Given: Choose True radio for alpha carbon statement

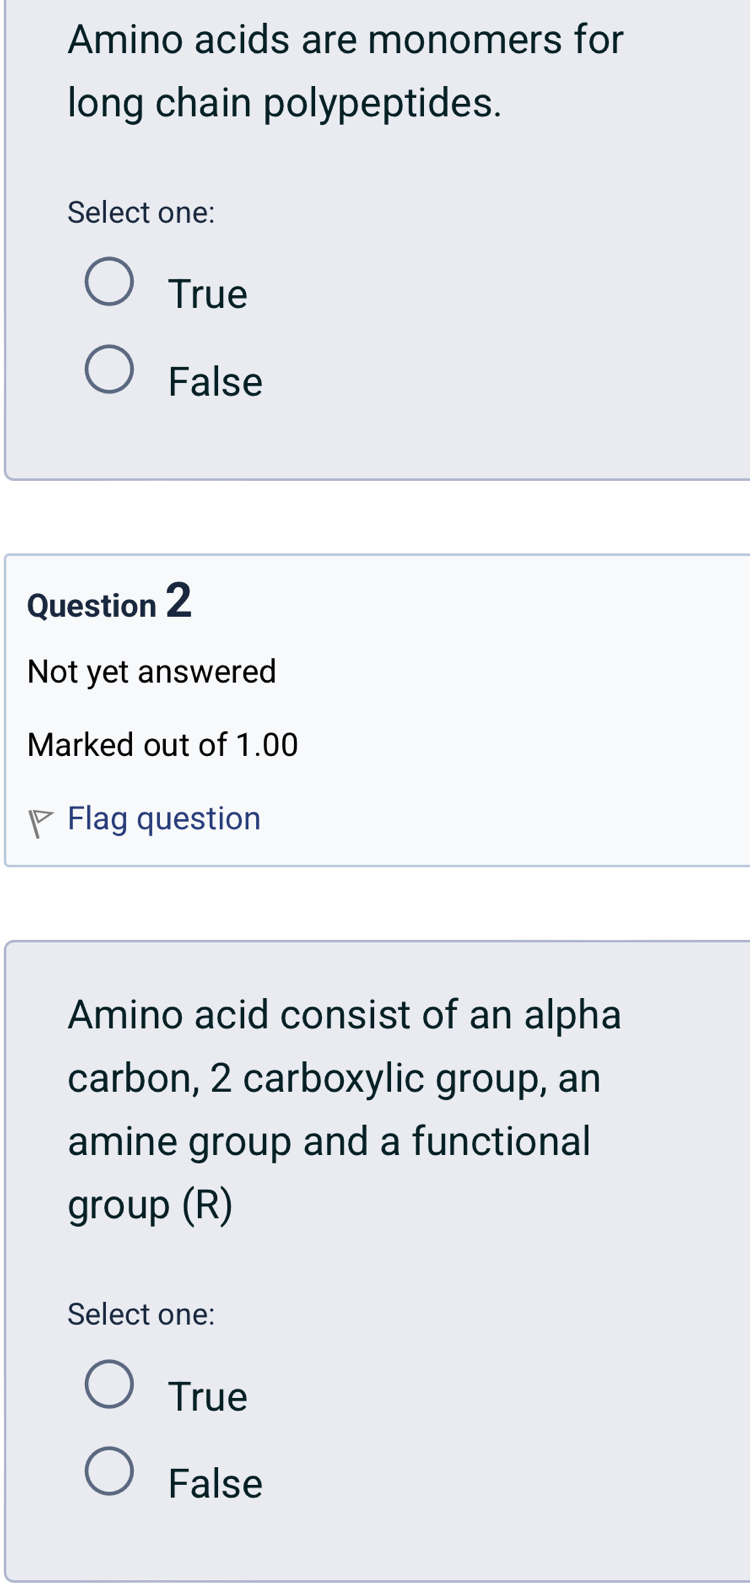Looking at the screenshot, I should pyautogui.click(x=109, y=1384).
